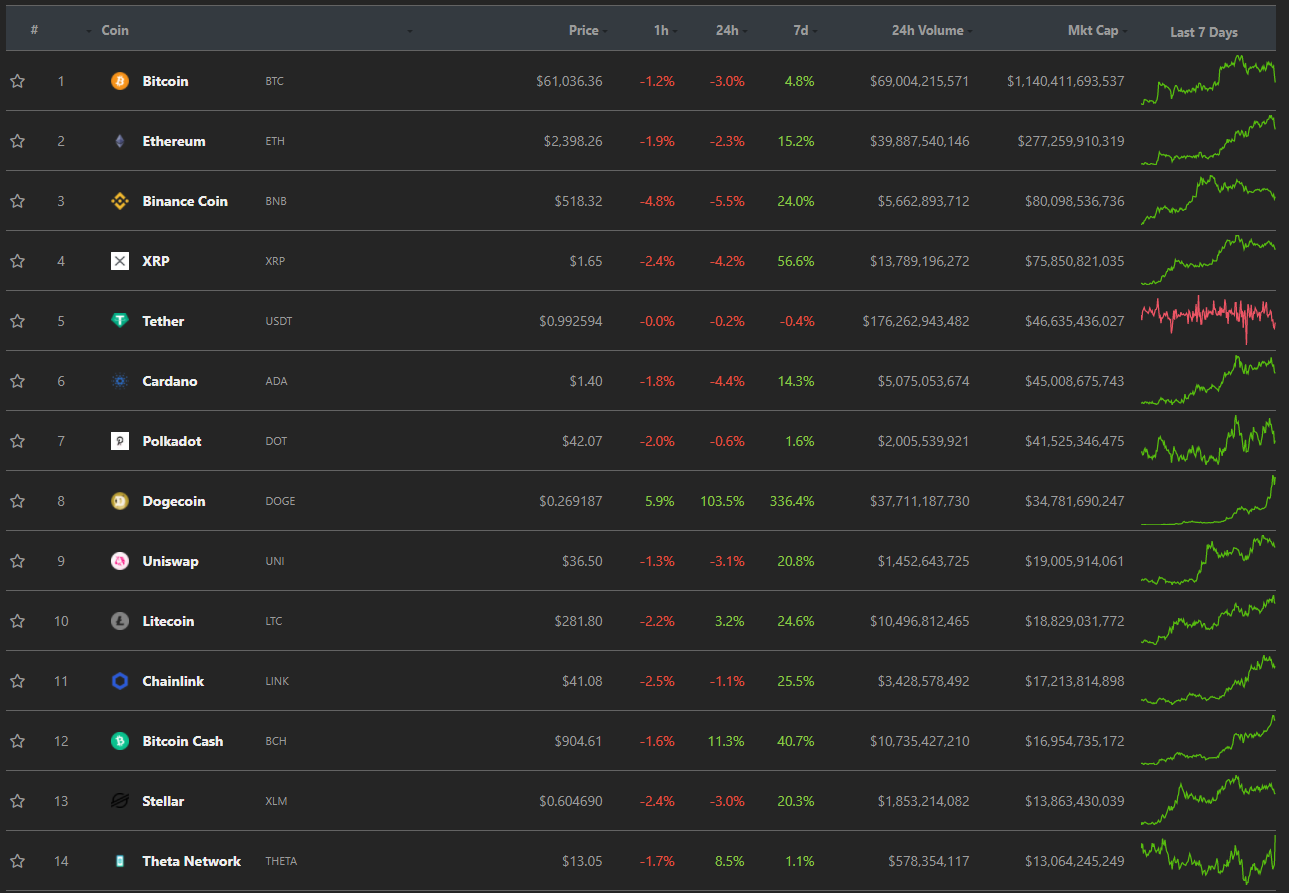This screenshot has height=893, width=1289.
Task: Star XRP as a favorite
Action: click(x=17, y=261)
